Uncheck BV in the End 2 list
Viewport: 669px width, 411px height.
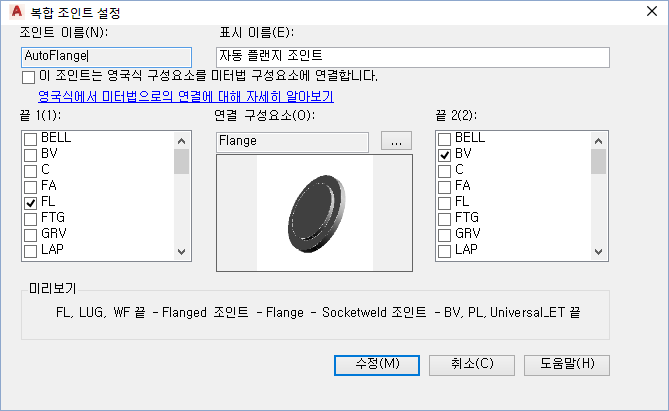tap(445, 155)
